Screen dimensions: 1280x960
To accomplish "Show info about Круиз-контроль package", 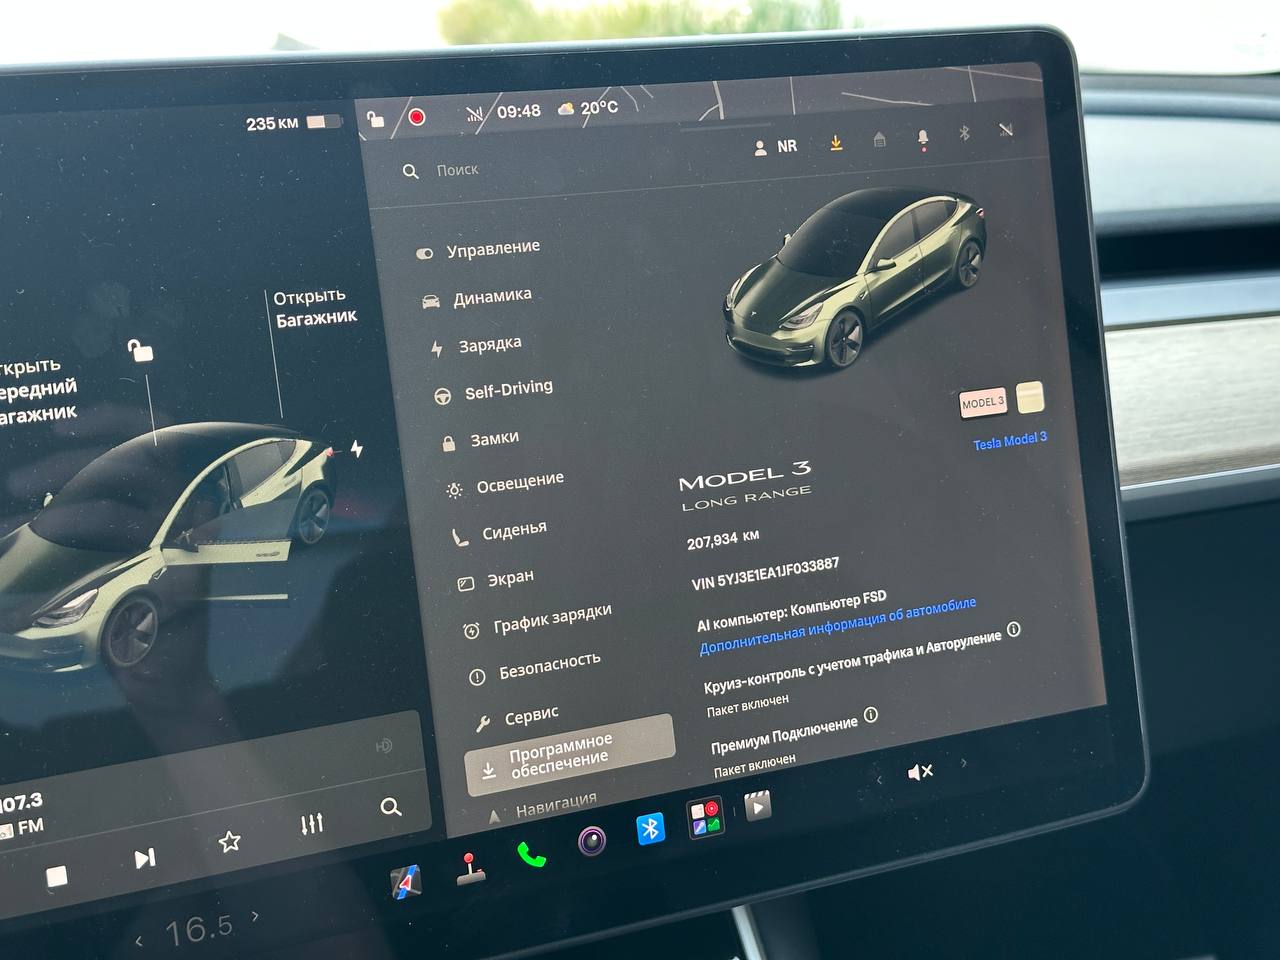I will pyautogui.click(x=1013, y=630).
